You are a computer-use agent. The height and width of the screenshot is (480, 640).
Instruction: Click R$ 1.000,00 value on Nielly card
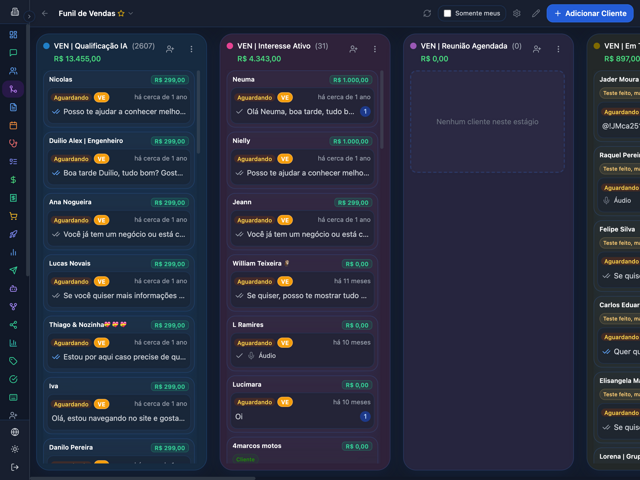coord(351,141)
